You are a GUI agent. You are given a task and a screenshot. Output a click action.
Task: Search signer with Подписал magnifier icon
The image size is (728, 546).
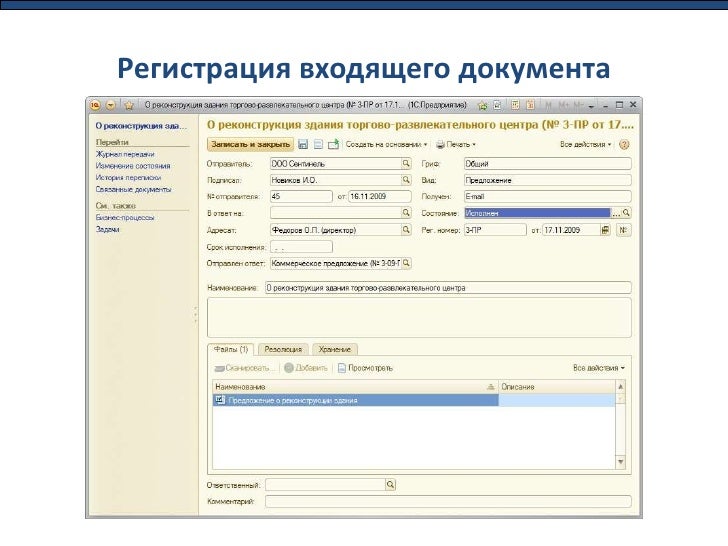pos(406,180)
